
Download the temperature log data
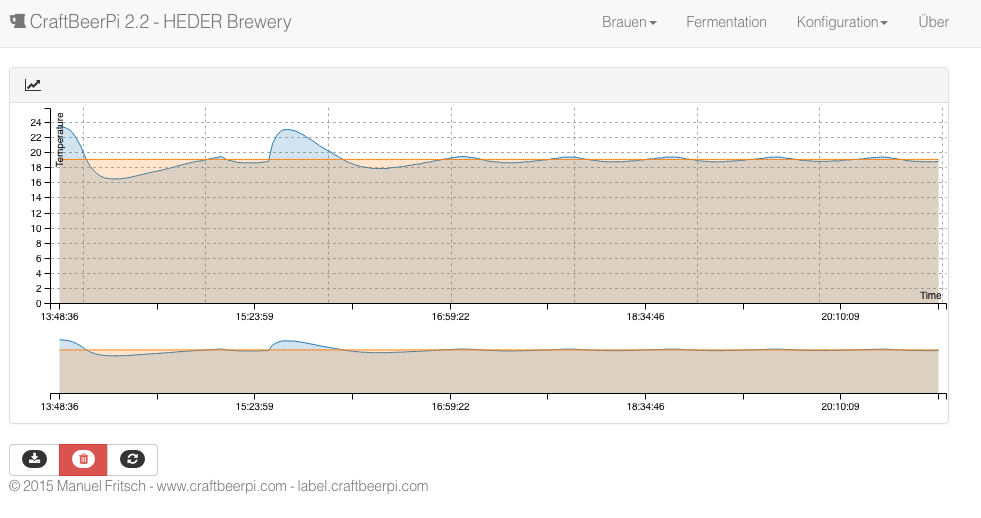click(34, 459)
